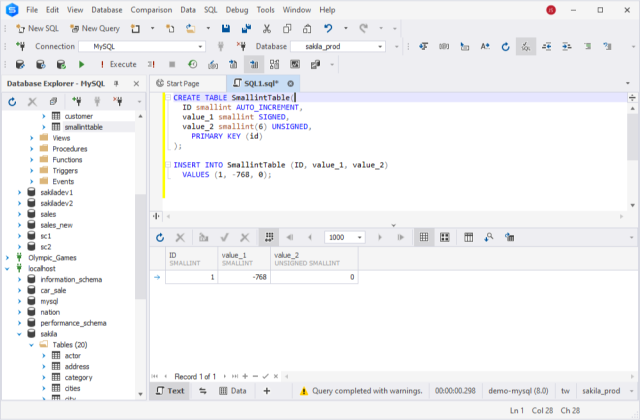This screenshot has width=640, height=420.
Task: Select the information_schema database node
Action: [x=70, y=279]
